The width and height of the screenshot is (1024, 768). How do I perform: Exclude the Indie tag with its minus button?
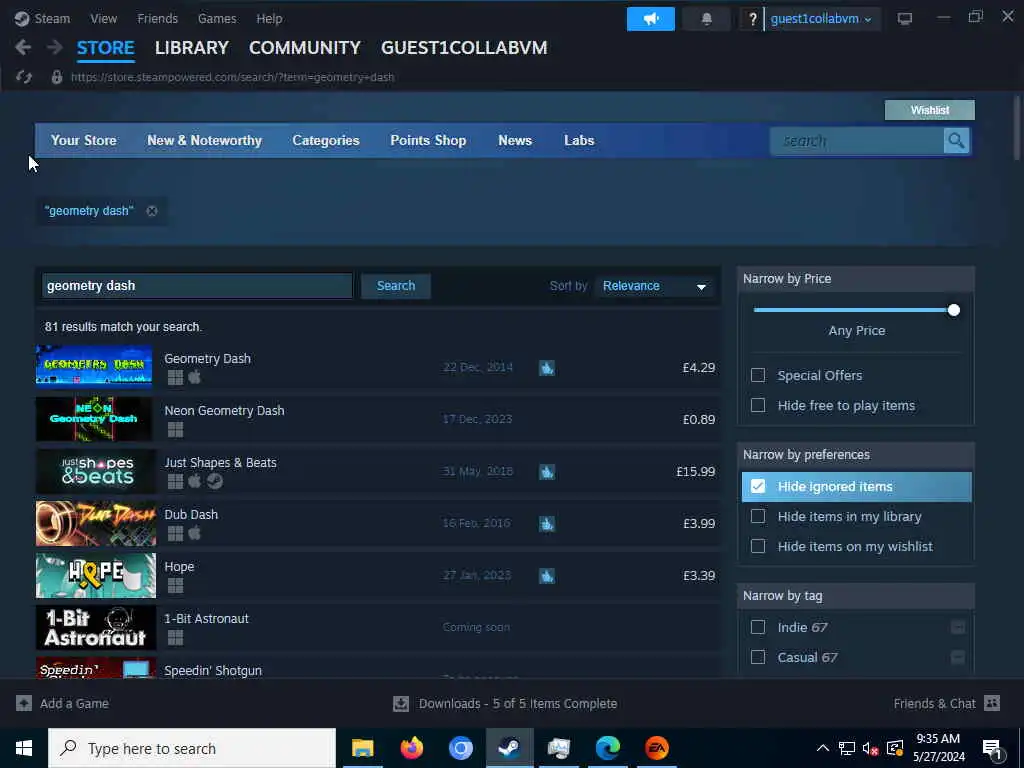tap(957, 628)
